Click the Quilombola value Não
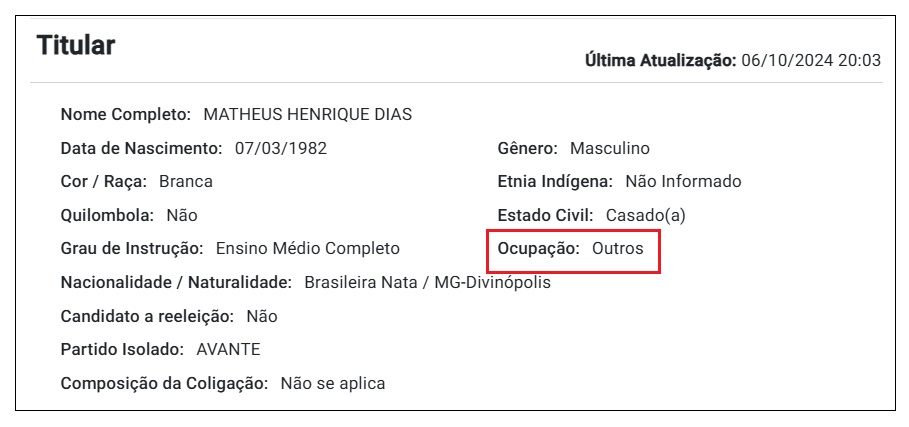 (181, 216)
